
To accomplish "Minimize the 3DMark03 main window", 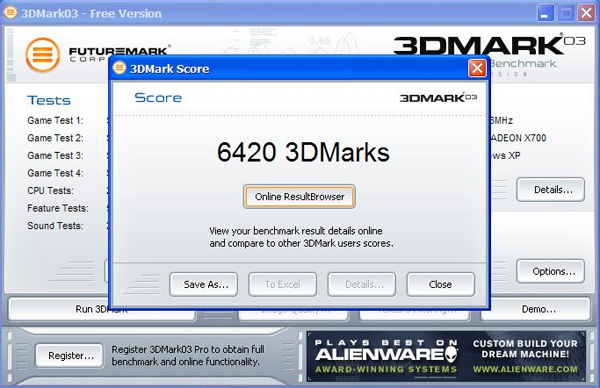I will [545, 13].
